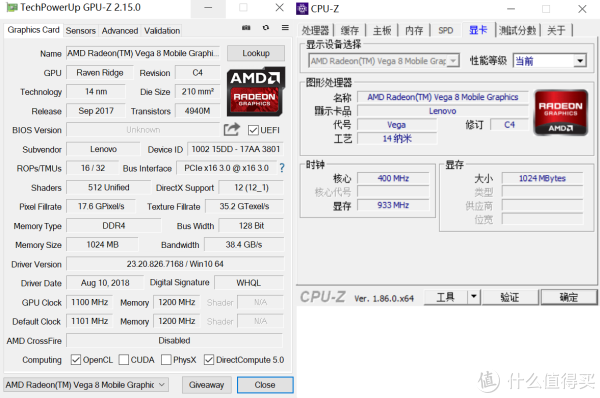Click the BIOS Version field showing Unknown
Image resolution: width=600 pixels, height=398 pixels.
click(143, 130)
